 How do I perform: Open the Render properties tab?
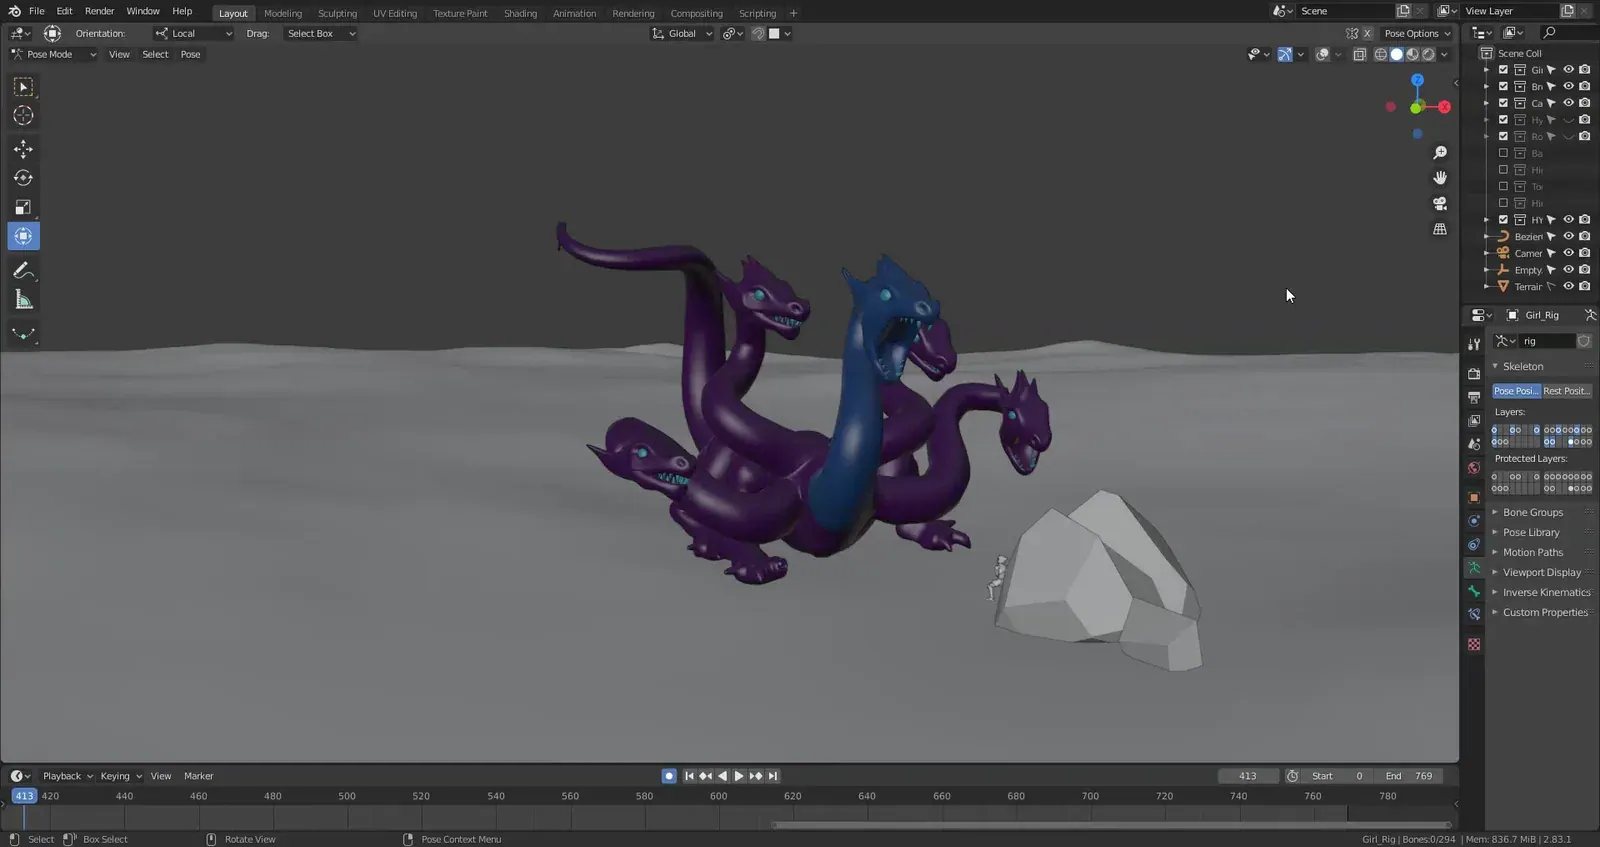1474,373
